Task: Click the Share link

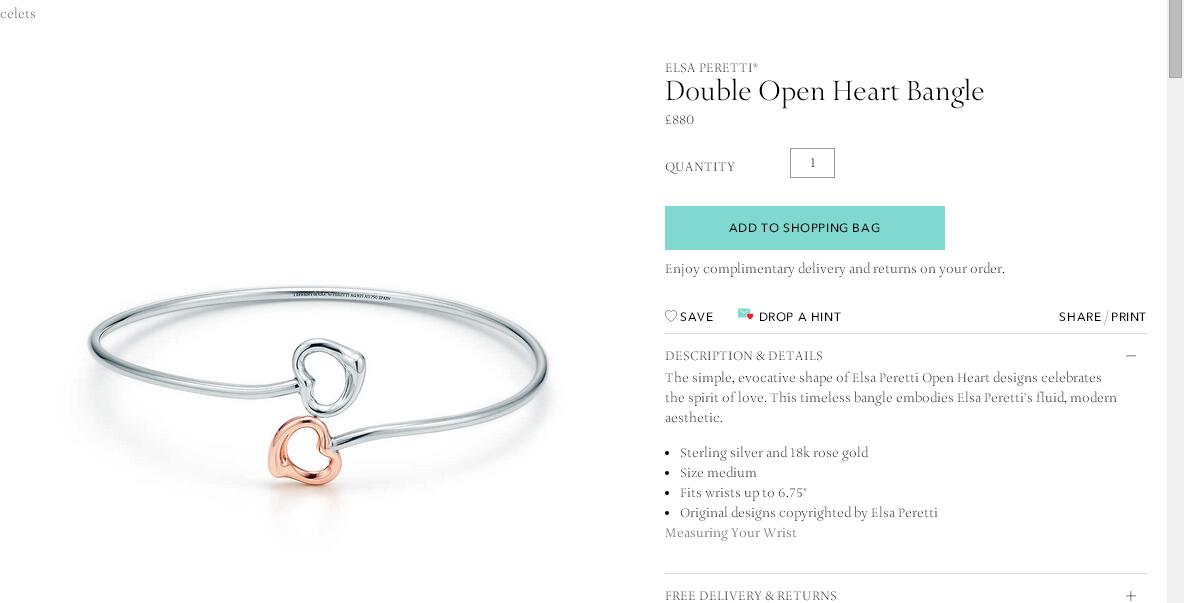Action: click(x=1080, y=317)
